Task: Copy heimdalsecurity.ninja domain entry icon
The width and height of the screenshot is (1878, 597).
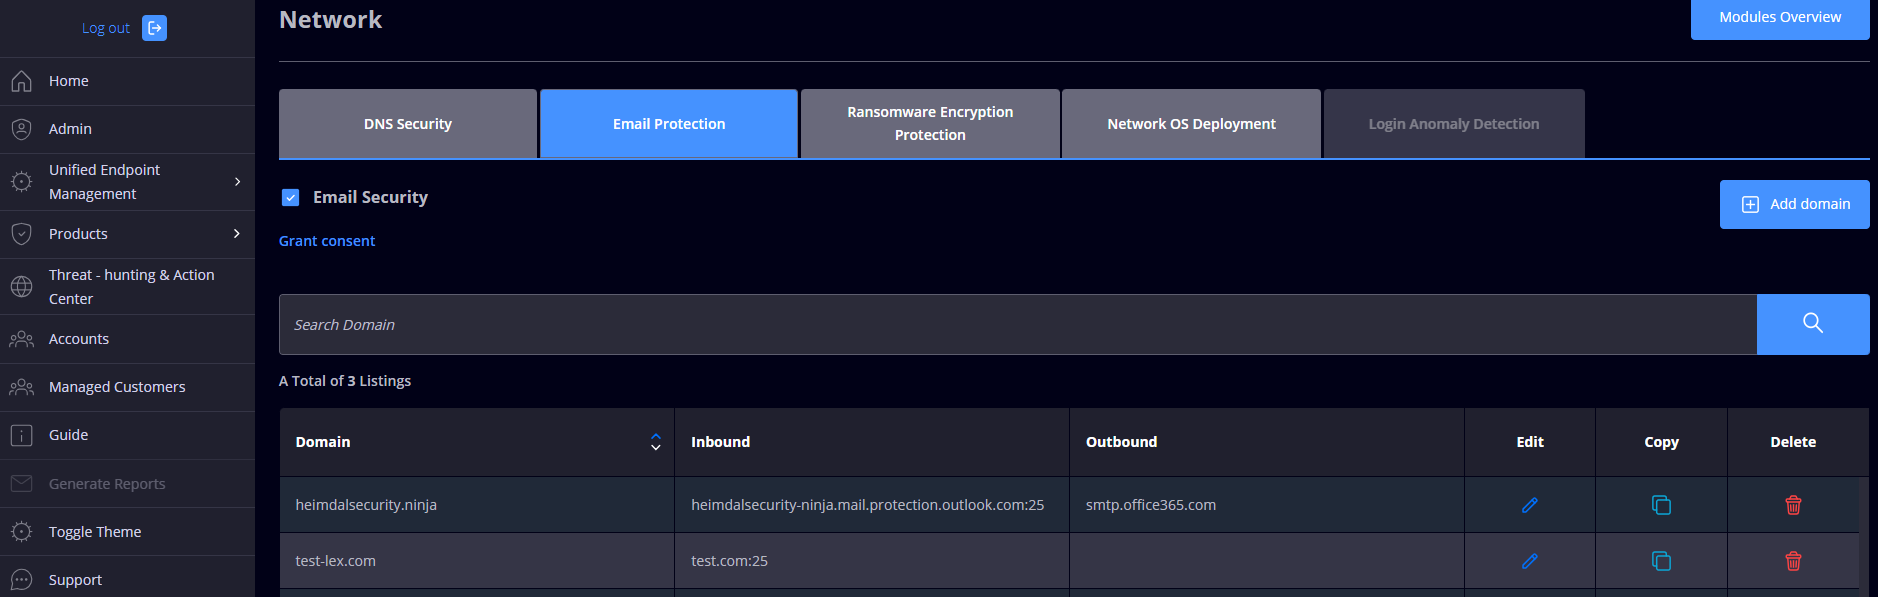Action: tap(1661, 505)
